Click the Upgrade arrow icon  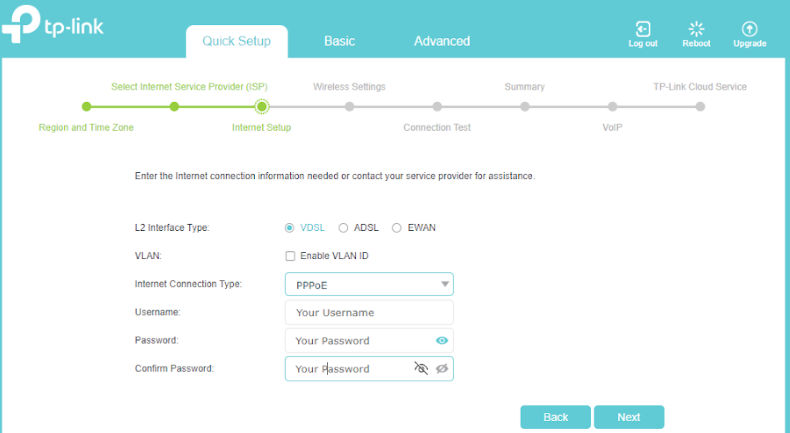[750, 29]
